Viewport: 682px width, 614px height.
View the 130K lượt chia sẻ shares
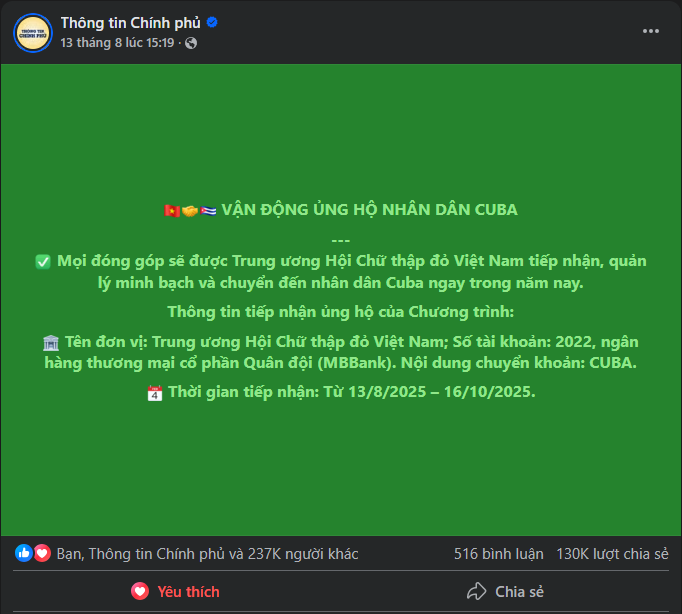pos(612,554)
